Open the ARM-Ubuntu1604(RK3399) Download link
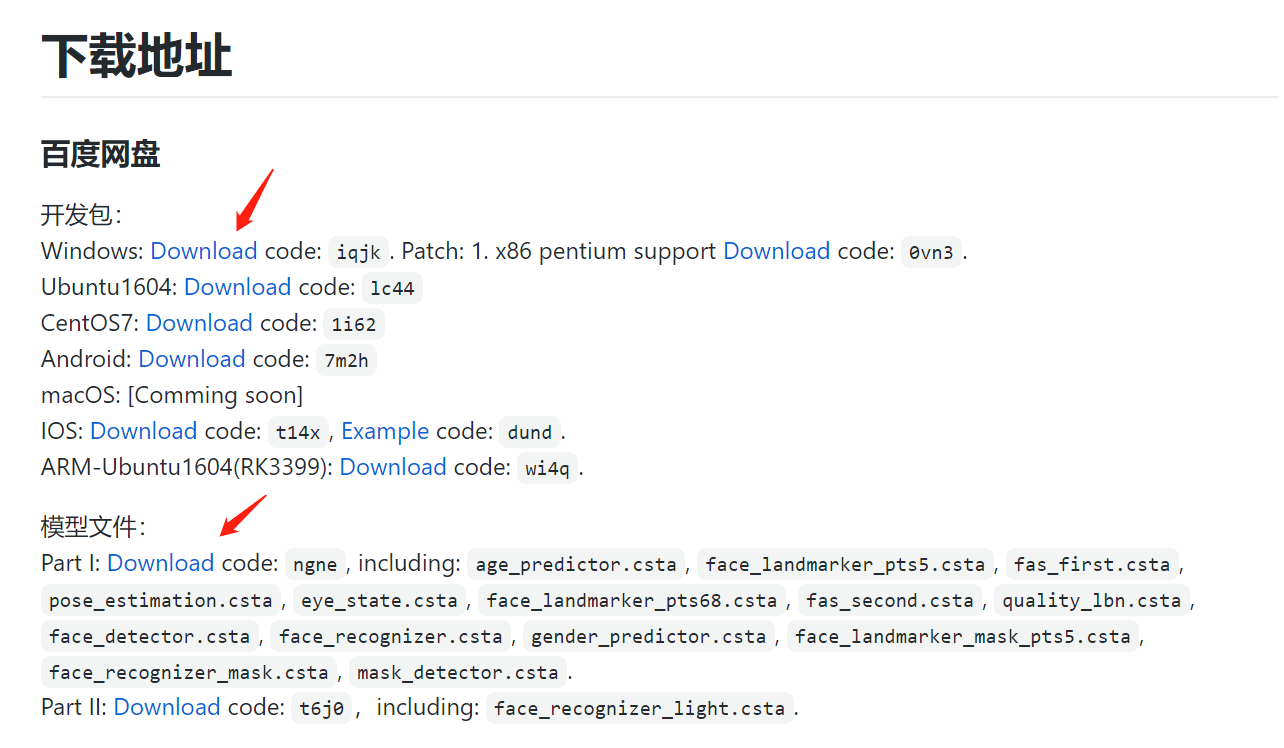The height and width of the screenshot is (748, 1284). pyautogui.click(x=393, y=468)
